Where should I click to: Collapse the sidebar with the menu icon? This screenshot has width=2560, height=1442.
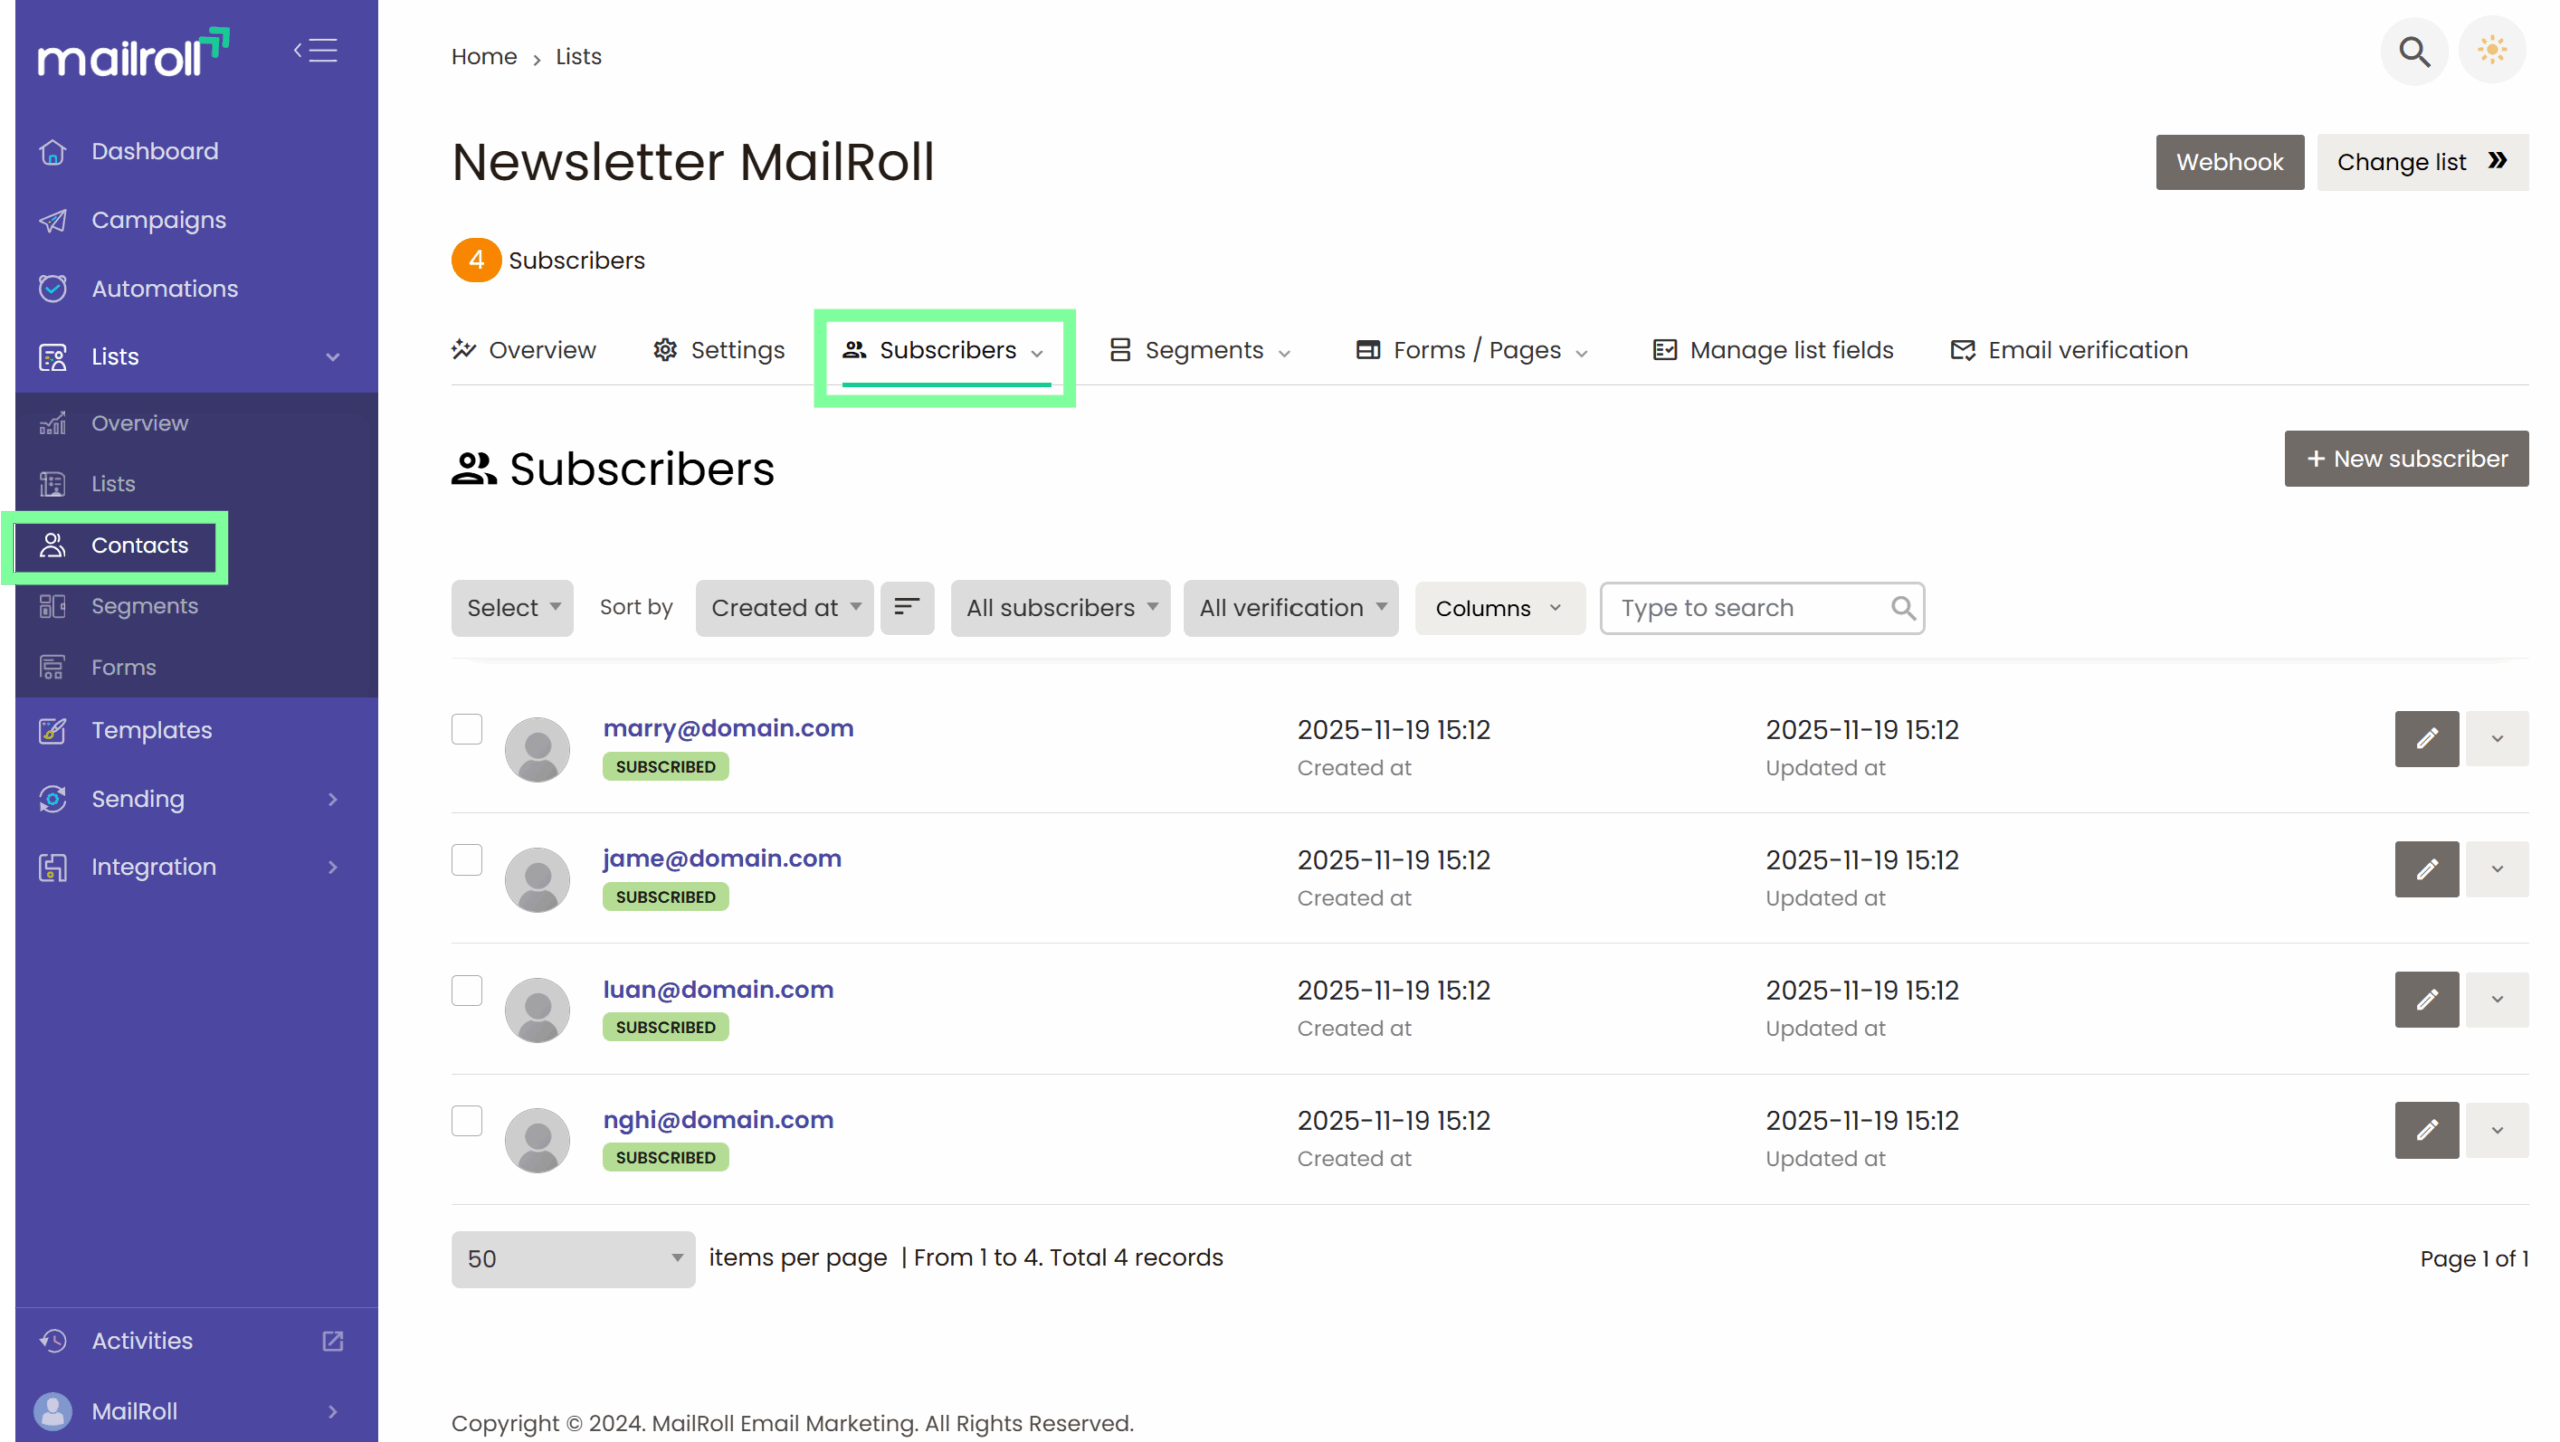click(x=316, y=50)
